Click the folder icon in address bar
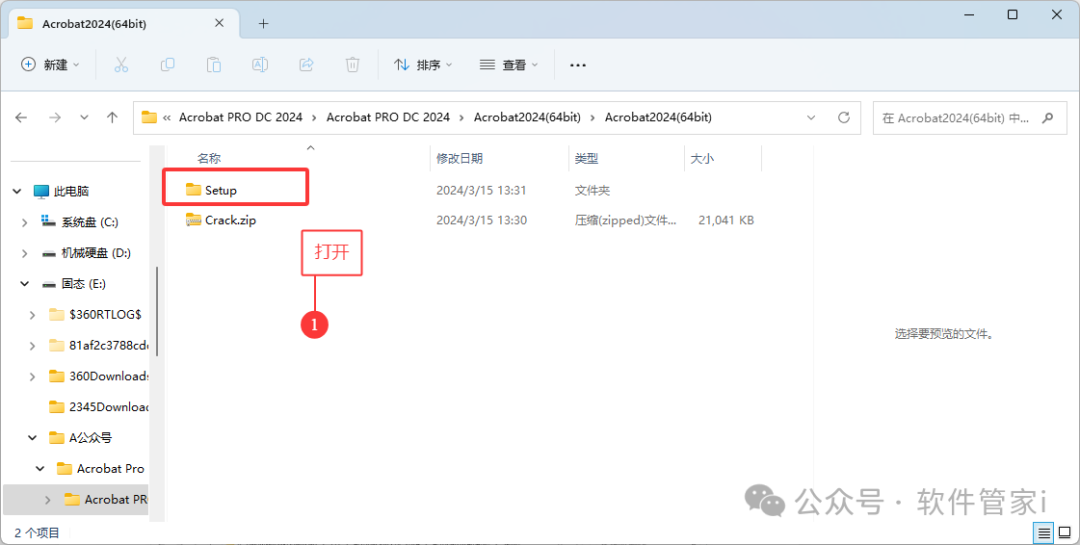This screenshot has height=545, width=1080. point(149,117)
